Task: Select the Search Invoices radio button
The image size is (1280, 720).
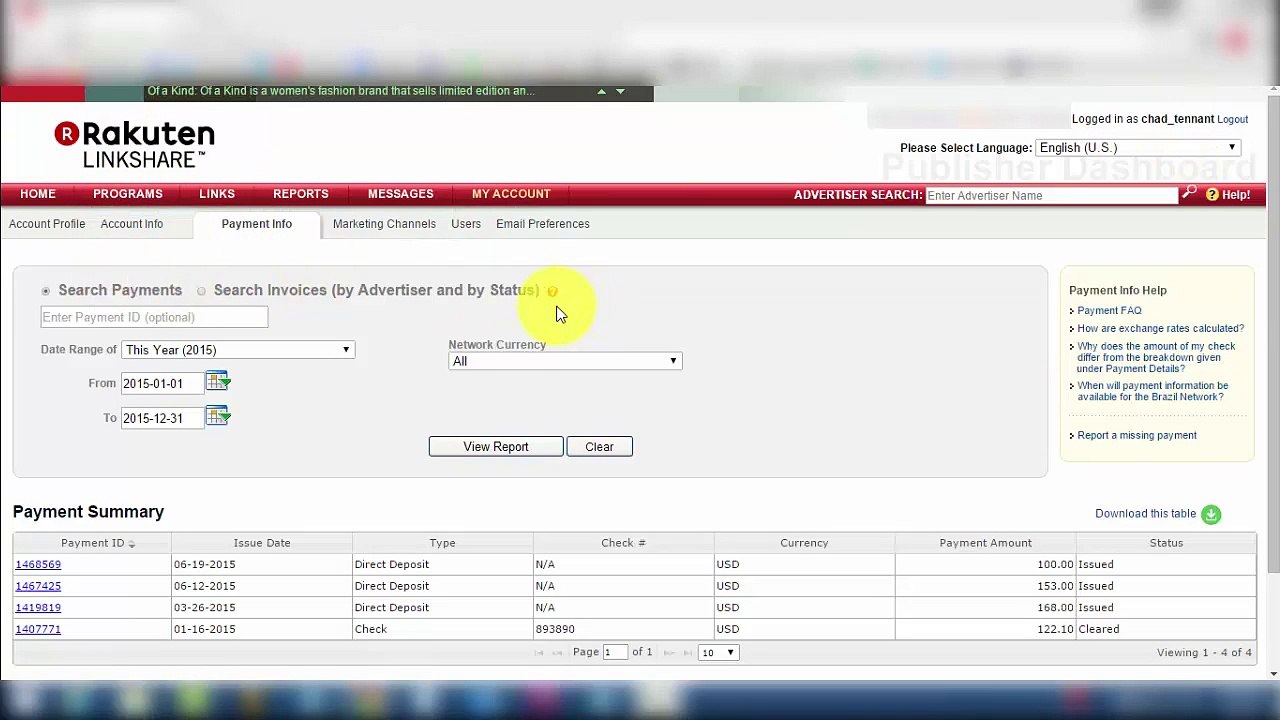Action: pyautogui.click(x=201, y=291)
